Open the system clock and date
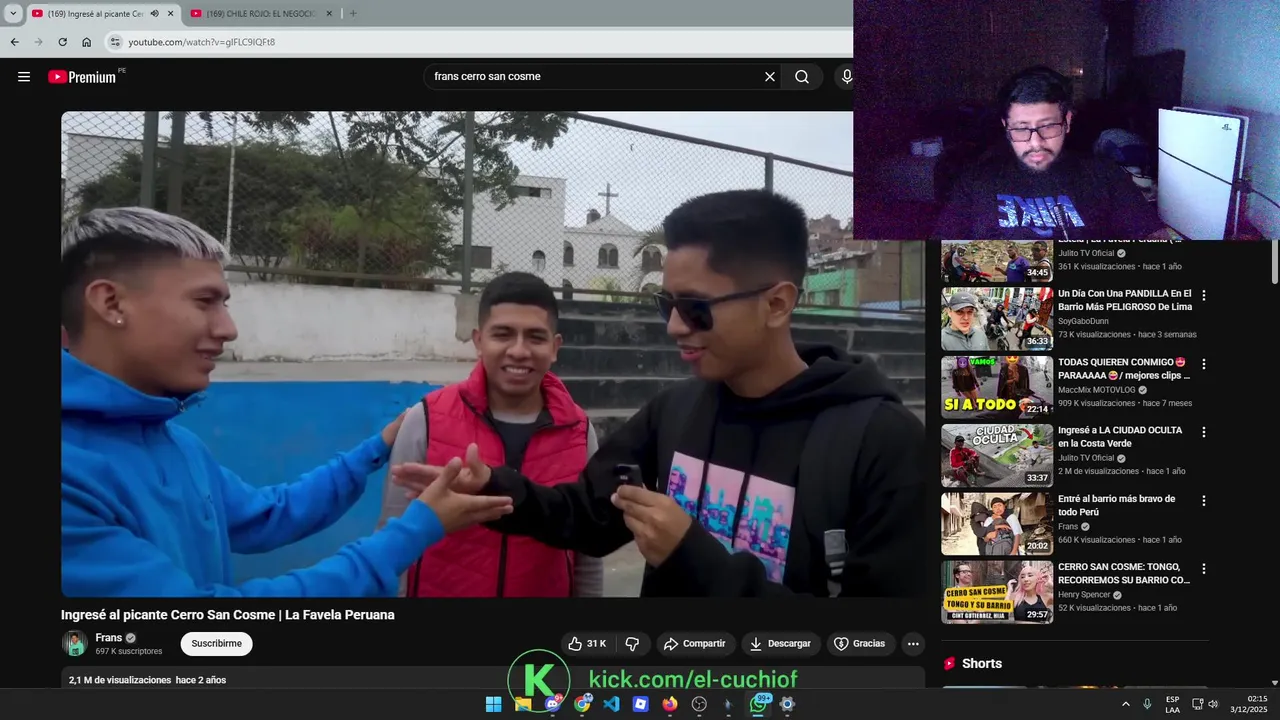The image size is (1280, 720). point(1249,704)
